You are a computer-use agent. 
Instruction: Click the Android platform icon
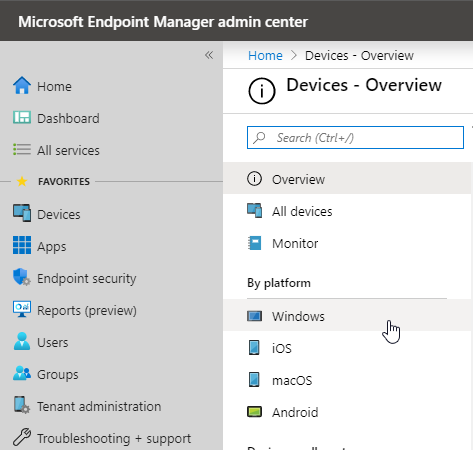[255, 412]
